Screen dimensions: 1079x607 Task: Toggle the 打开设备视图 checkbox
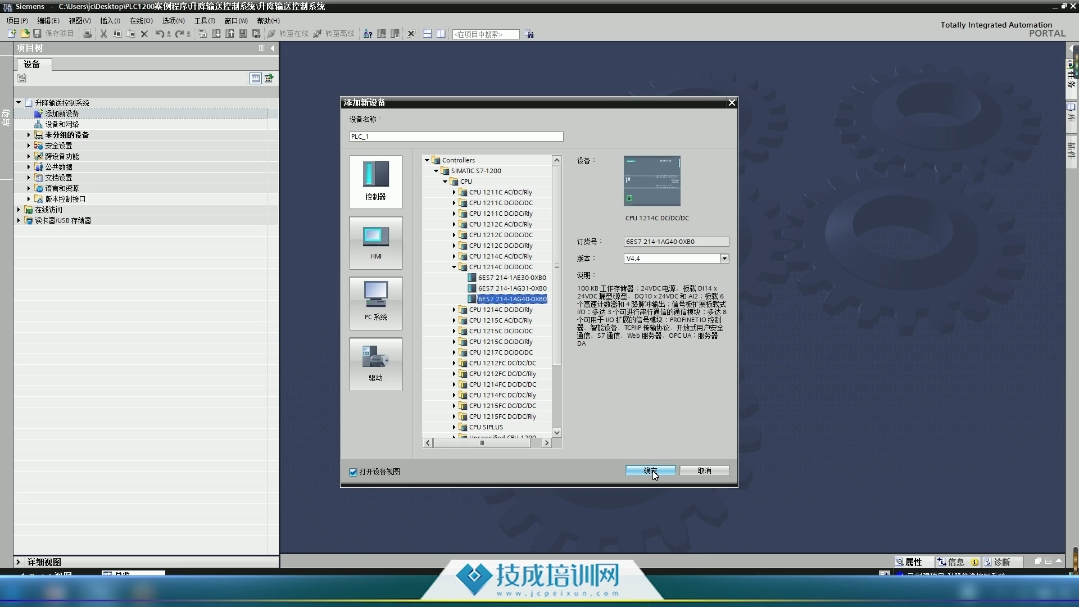(x=353, y=472)
